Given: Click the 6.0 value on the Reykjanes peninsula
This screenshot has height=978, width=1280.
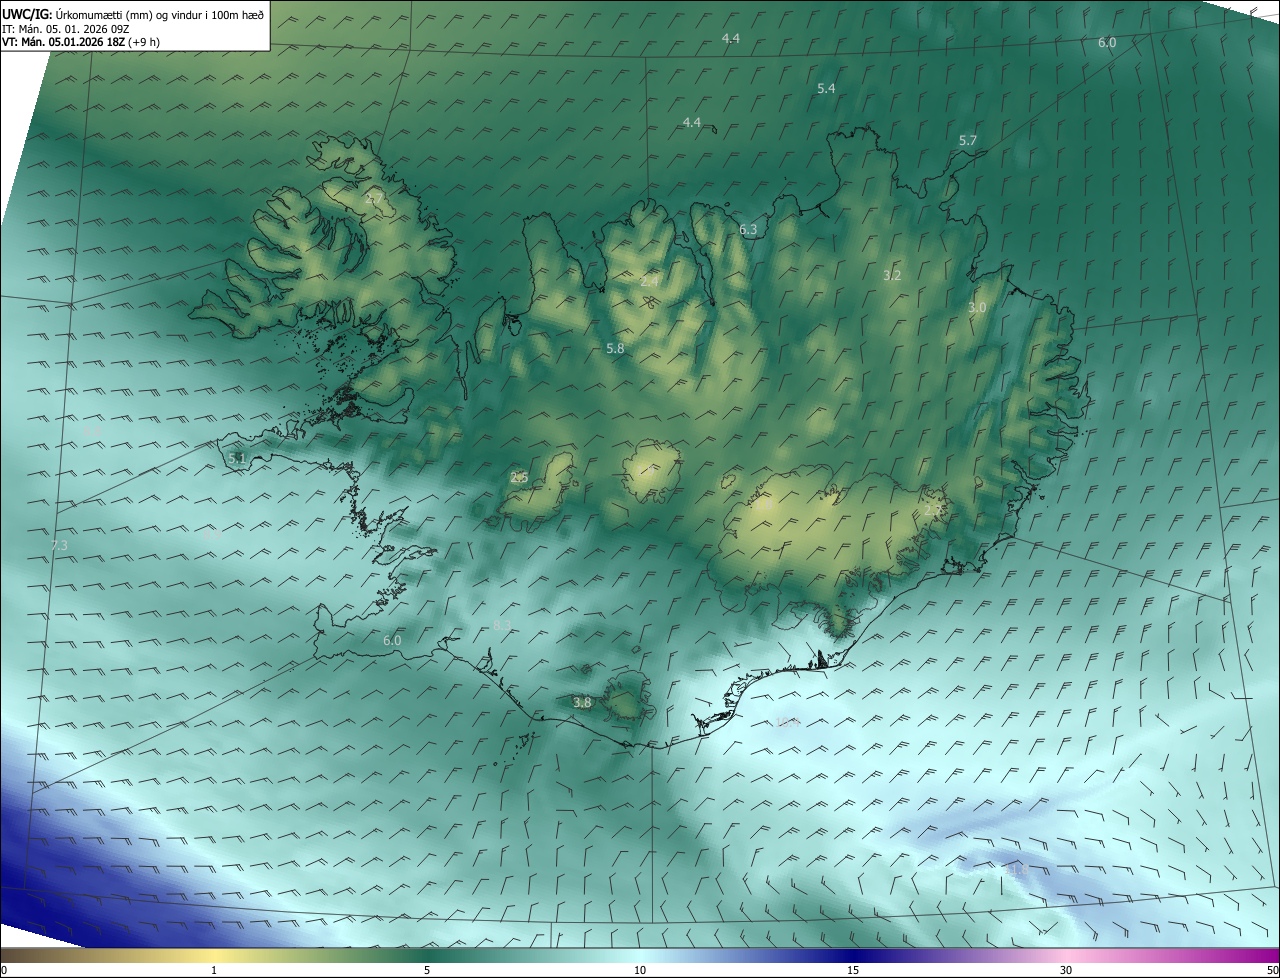Looking at the screenshot, I should click(392, 640).
